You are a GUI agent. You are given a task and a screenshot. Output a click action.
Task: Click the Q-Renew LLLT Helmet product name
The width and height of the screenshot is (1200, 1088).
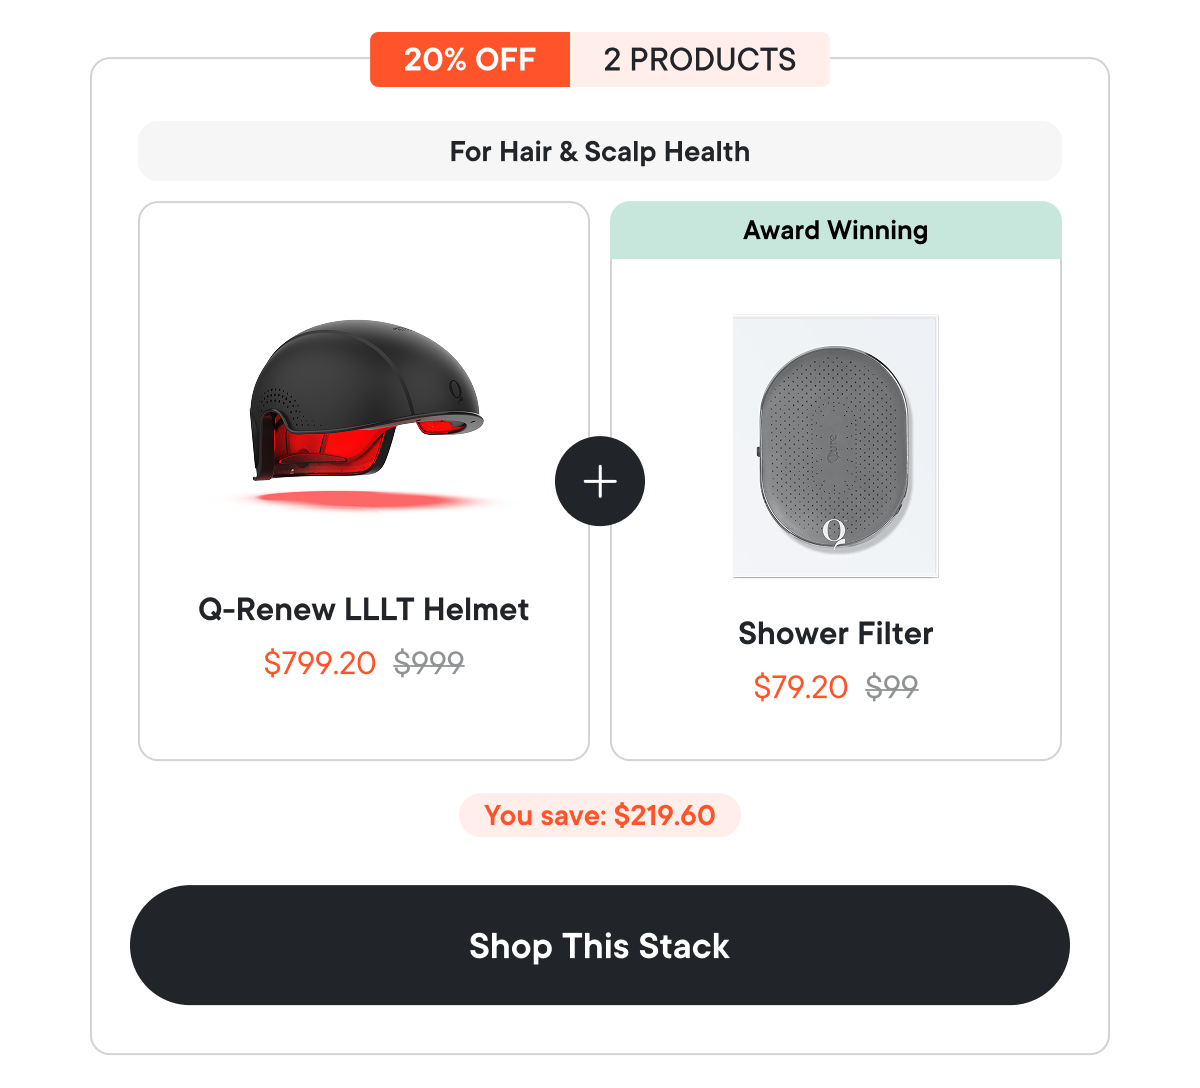pos(363,610)
